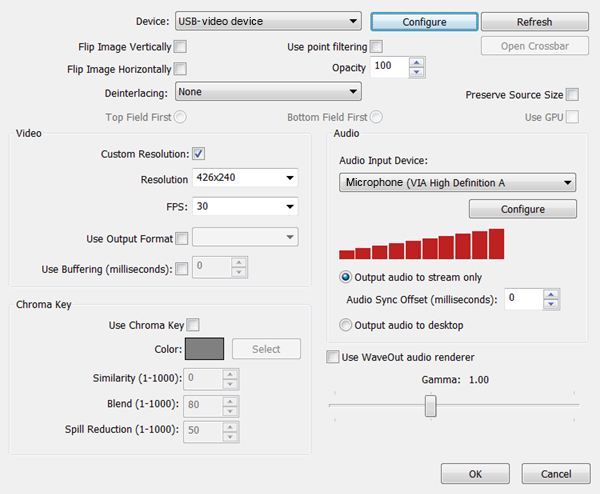This screenshot has width=600, height=494.
Task: Open the FPS dropdown showing 30
Action: click(245, 206)
